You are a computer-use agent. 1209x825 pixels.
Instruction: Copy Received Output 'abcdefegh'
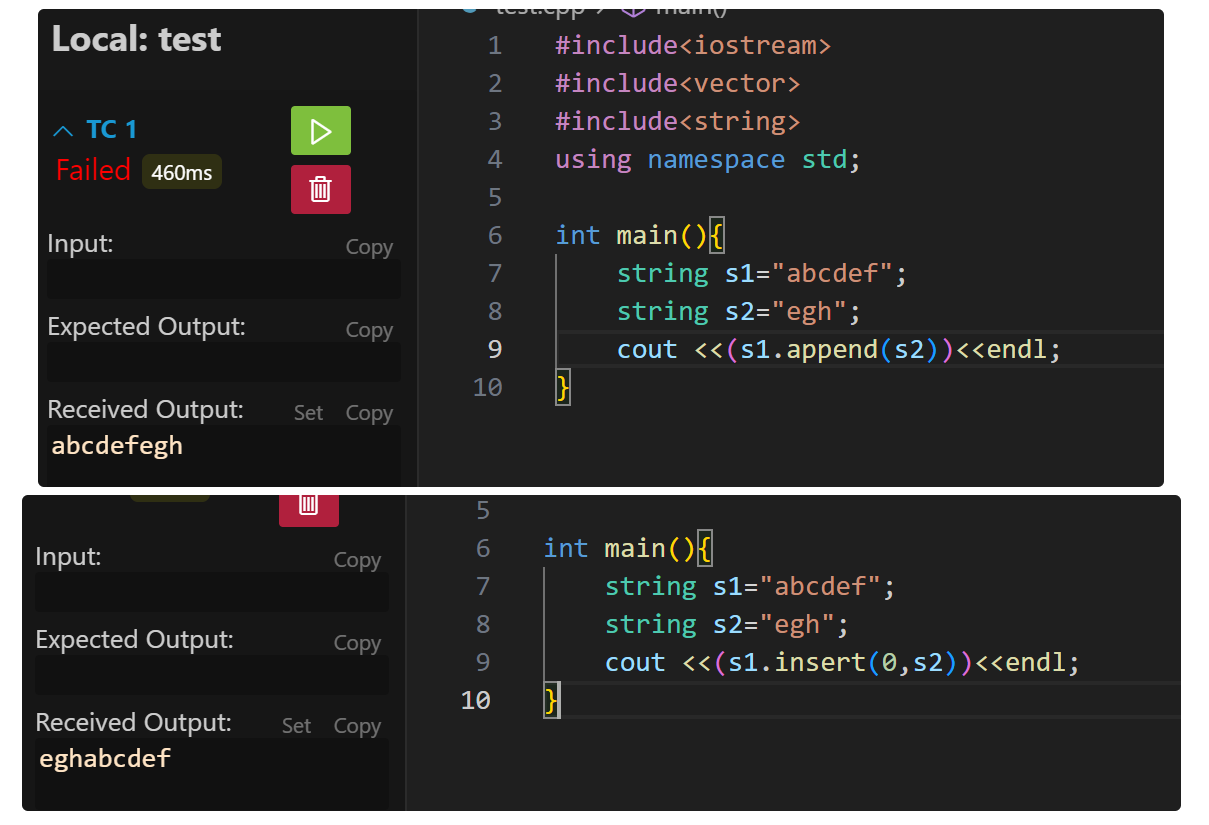(x=368, y=413)
